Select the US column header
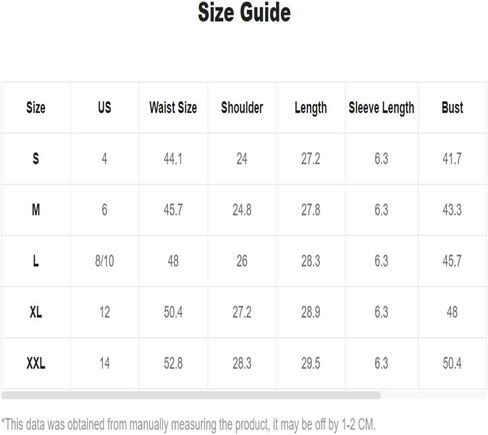 coord(104,108)
